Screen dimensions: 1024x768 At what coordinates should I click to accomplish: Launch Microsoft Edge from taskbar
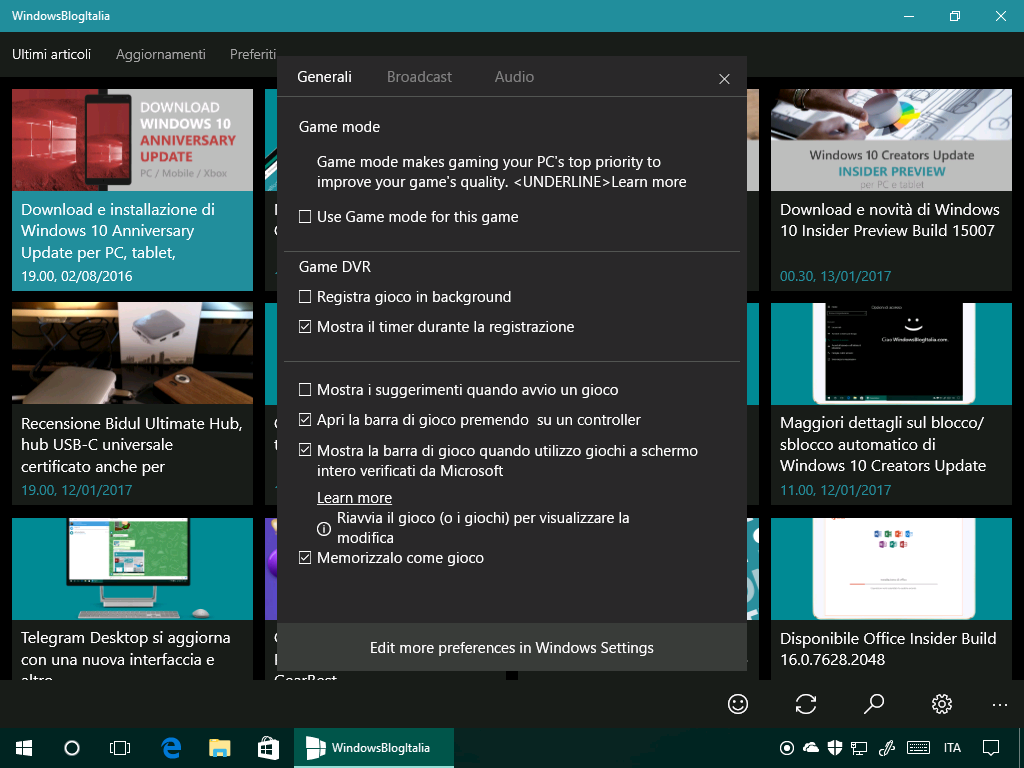(x=171, y=748)
